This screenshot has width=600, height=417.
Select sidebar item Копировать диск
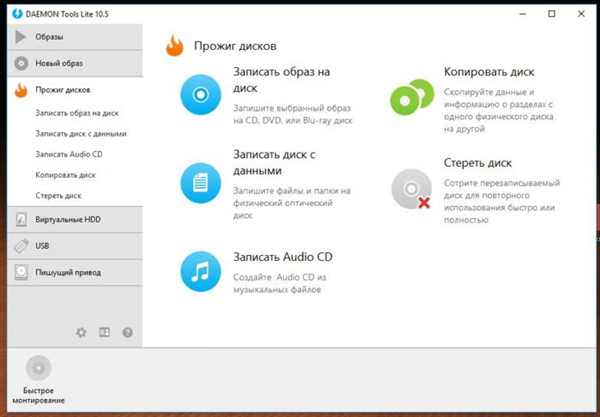(x=65, y=175)
